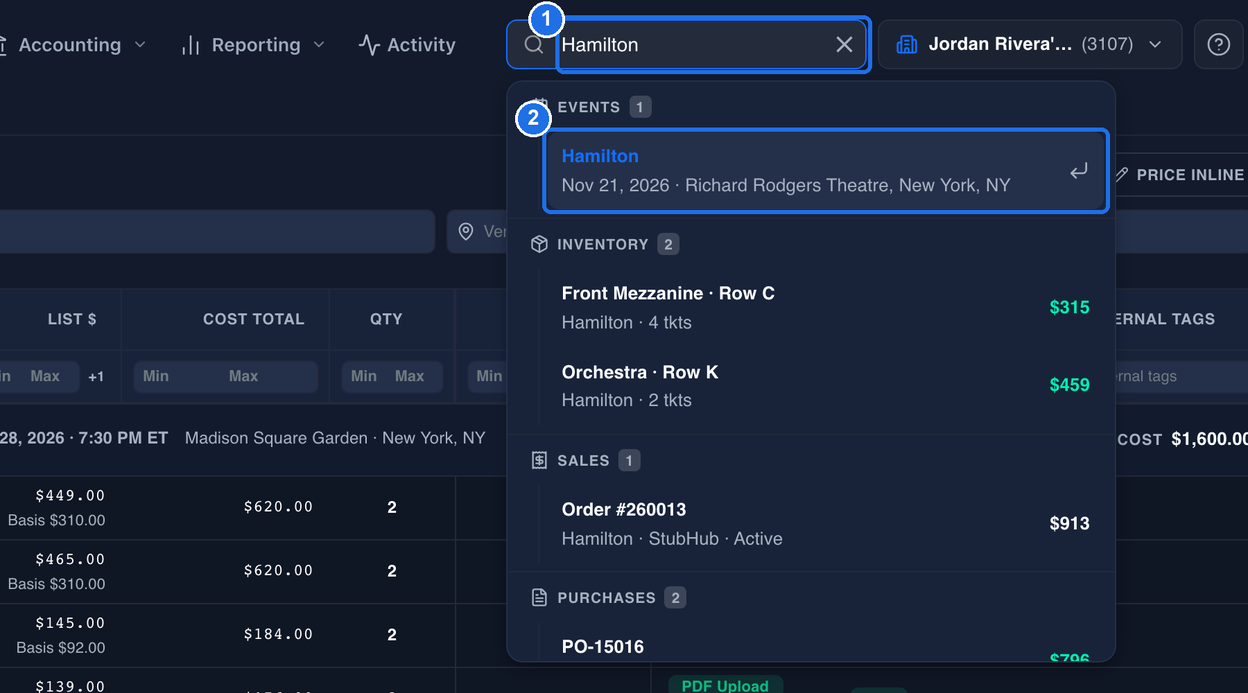Open Order #260013 sales result
The width and height of the screenshot is (1248, 693).
coord(826,523)
